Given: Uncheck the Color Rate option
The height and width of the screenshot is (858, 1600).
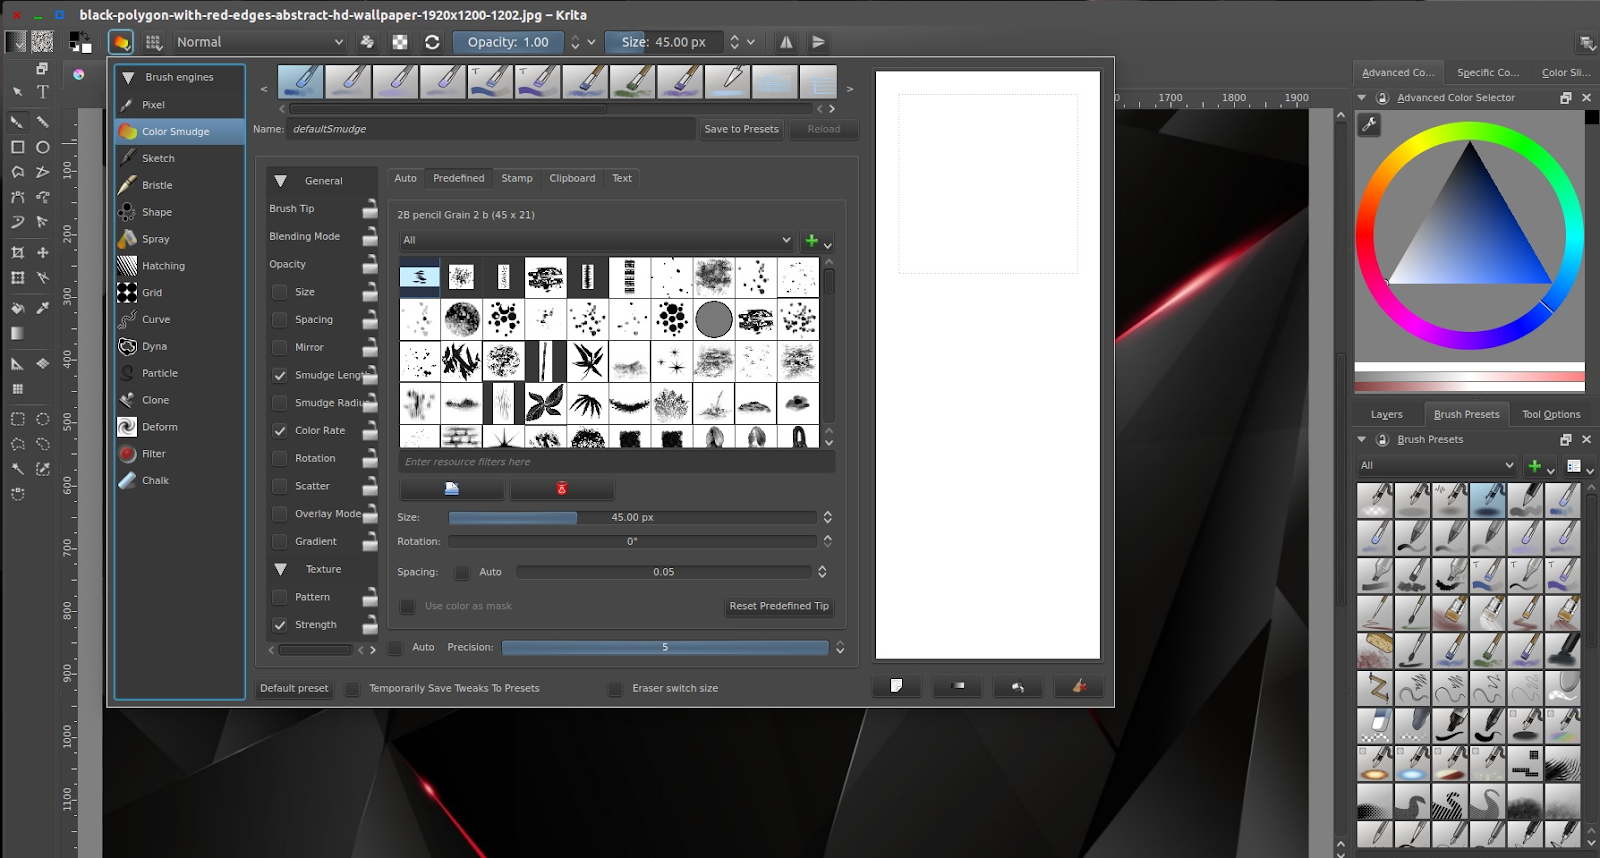Looking at the screenshot, I should [x=280, y=431].
